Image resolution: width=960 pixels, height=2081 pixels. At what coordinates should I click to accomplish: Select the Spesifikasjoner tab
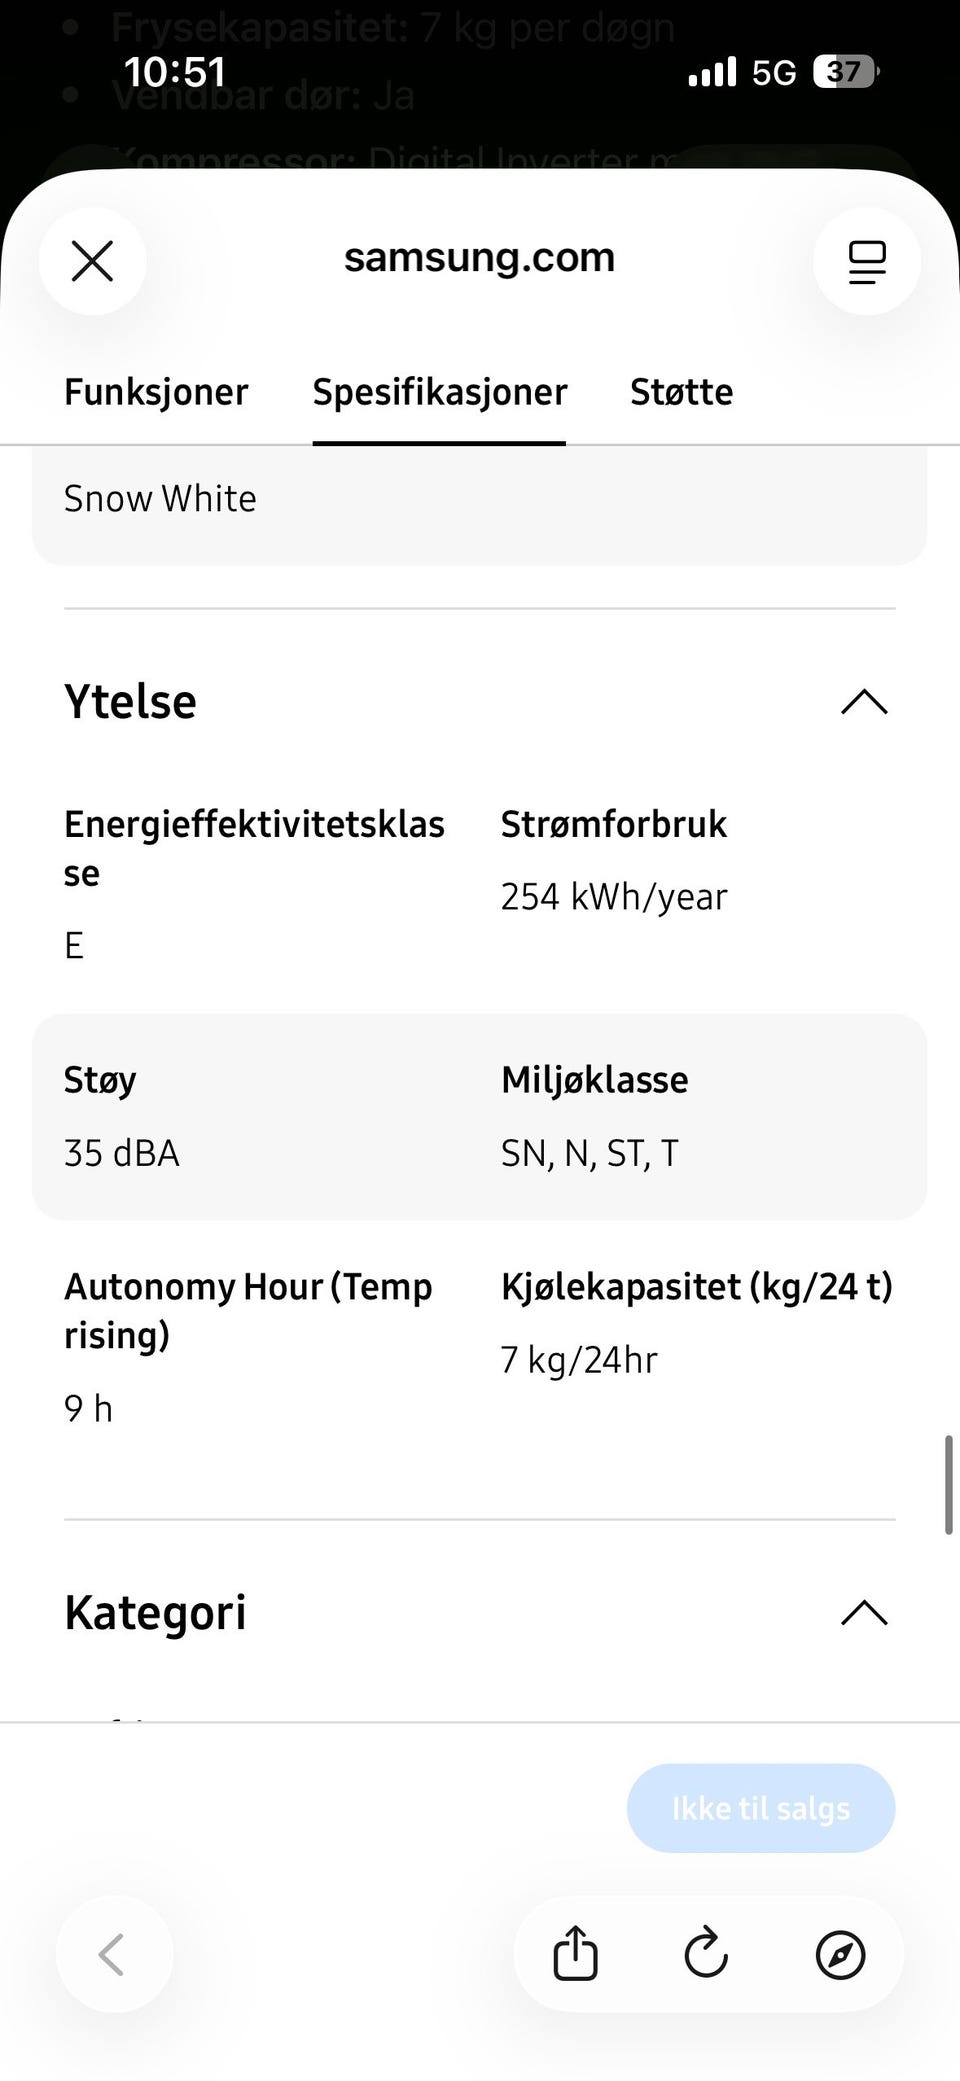tap(439, 392)
